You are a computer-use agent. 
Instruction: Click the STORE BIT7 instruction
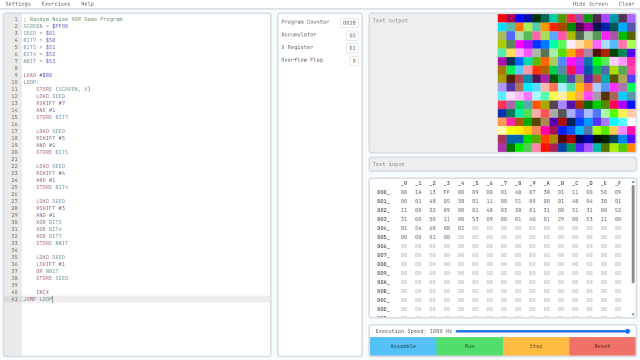[x=52, y=117]
